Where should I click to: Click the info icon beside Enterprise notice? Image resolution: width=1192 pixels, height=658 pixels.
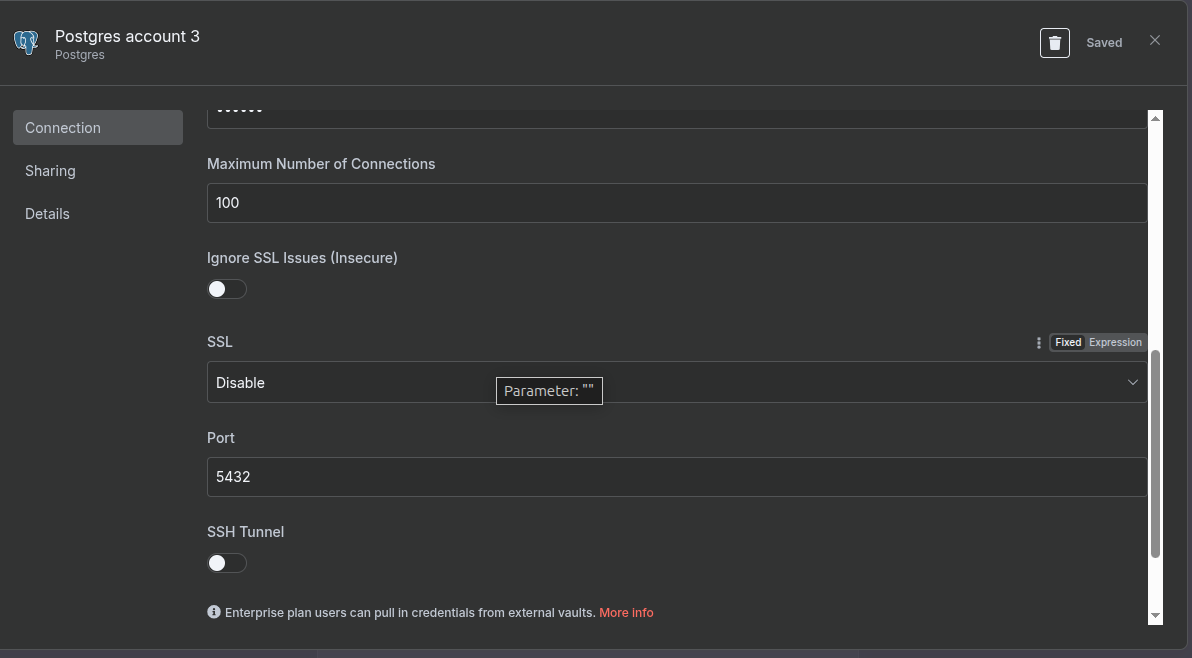coord(214,612)
